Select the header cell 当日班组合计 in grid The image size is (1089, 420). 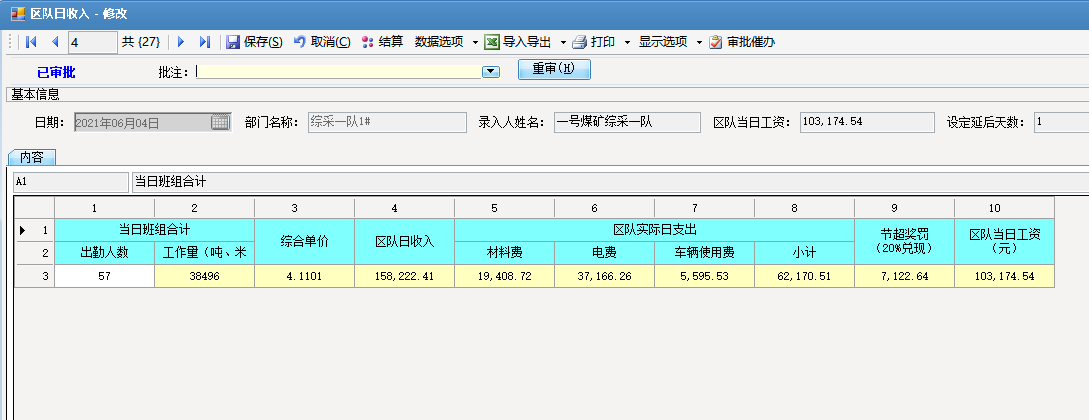154,230
